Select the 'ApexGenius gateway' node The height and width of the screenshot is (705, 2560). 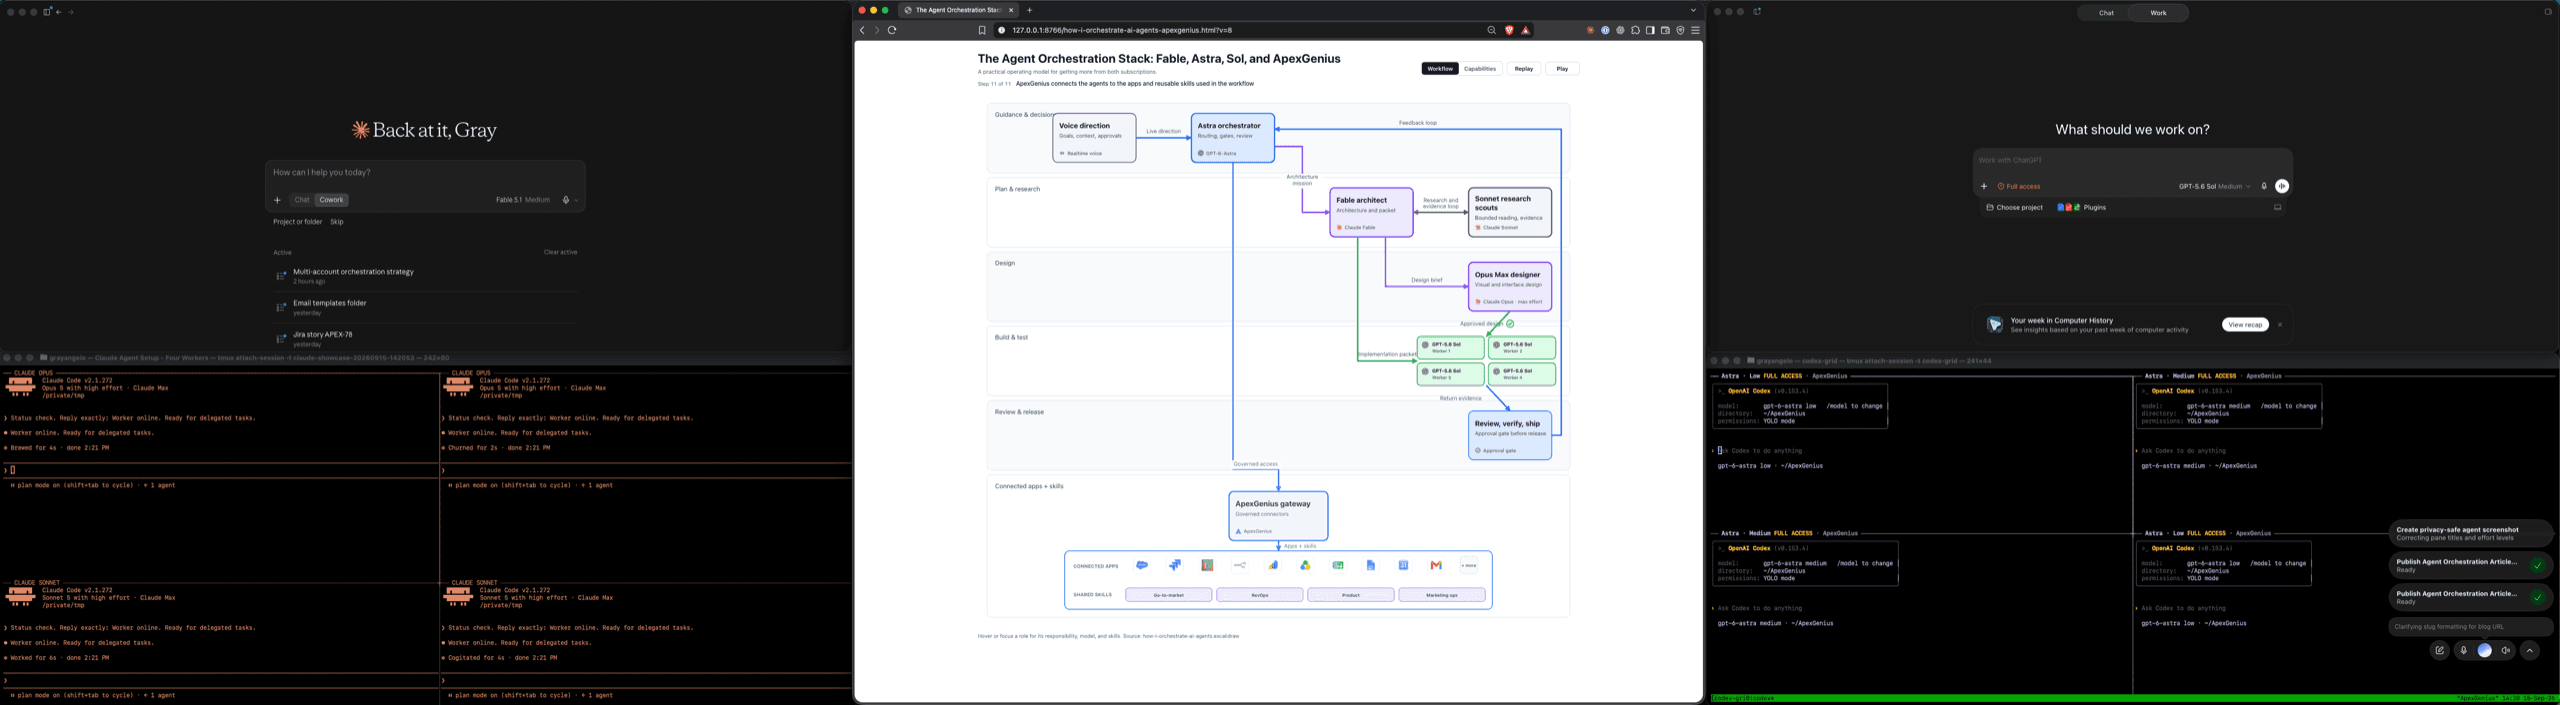point(1278,516)
